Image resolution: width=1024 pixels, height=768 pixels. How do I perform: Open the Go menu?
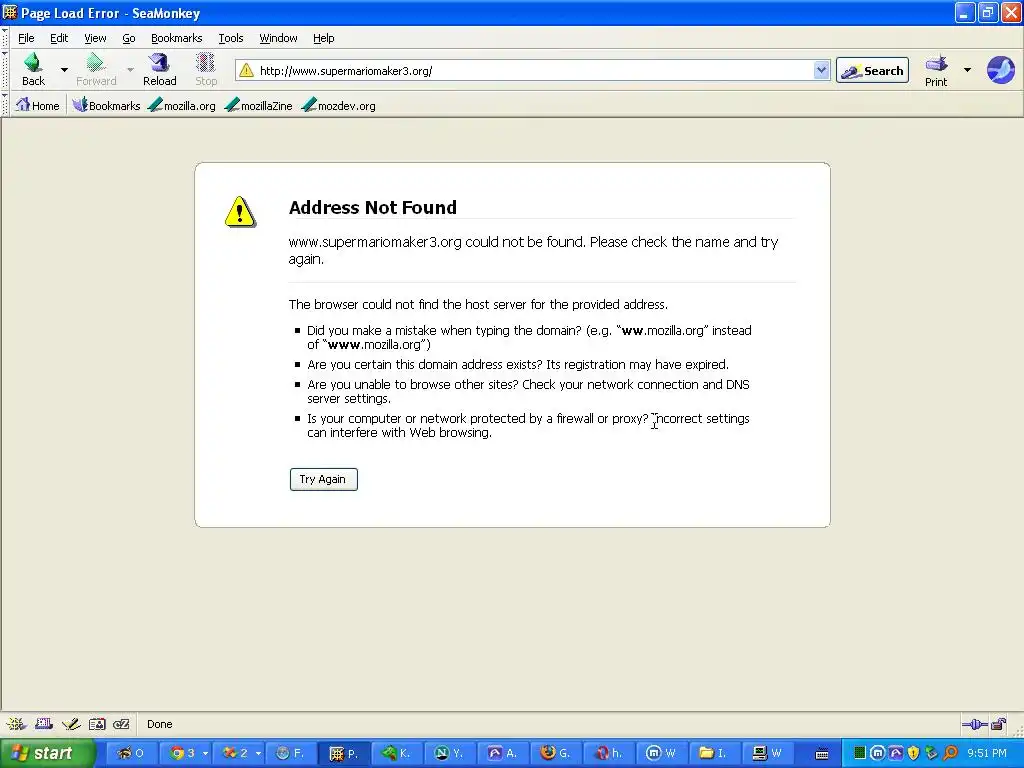129,38
